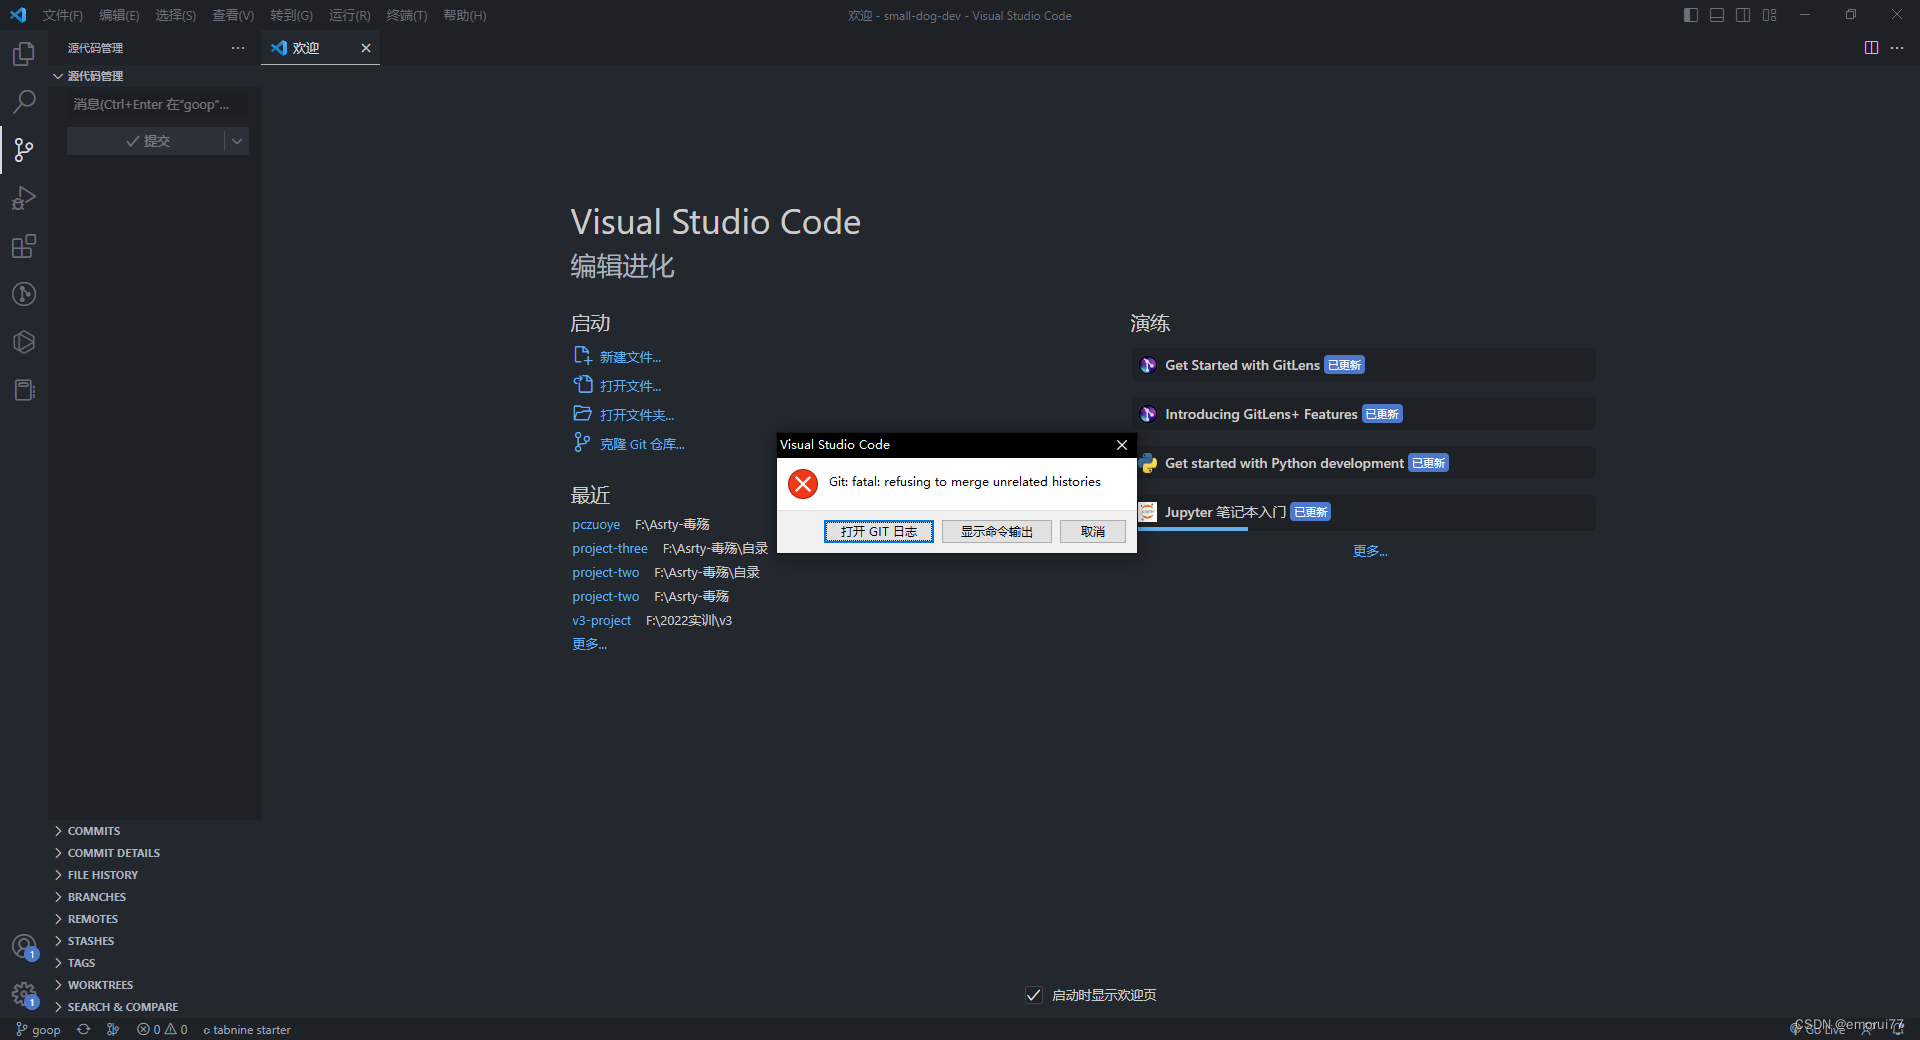
Task: Open recent project pczuoye
Action: point(596,524)
